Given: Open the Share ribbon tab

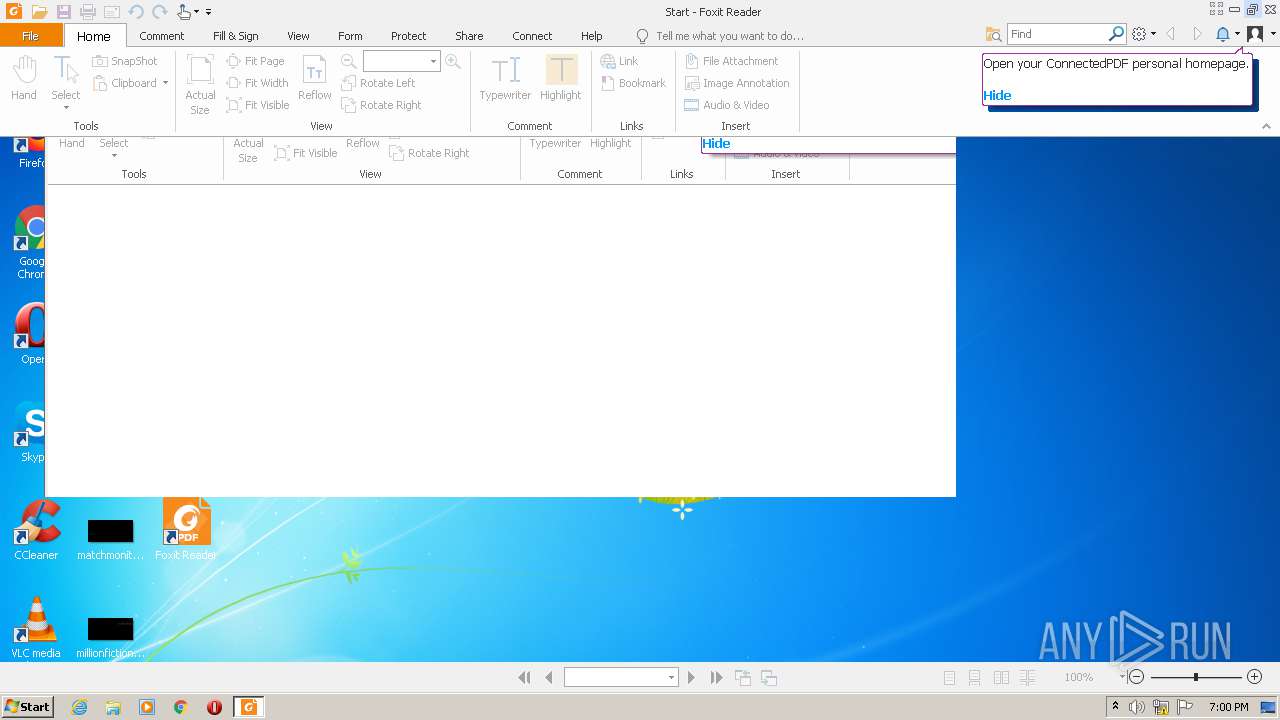Looking at the screenshot, I should pyautogui.click(x=469, y=36).
